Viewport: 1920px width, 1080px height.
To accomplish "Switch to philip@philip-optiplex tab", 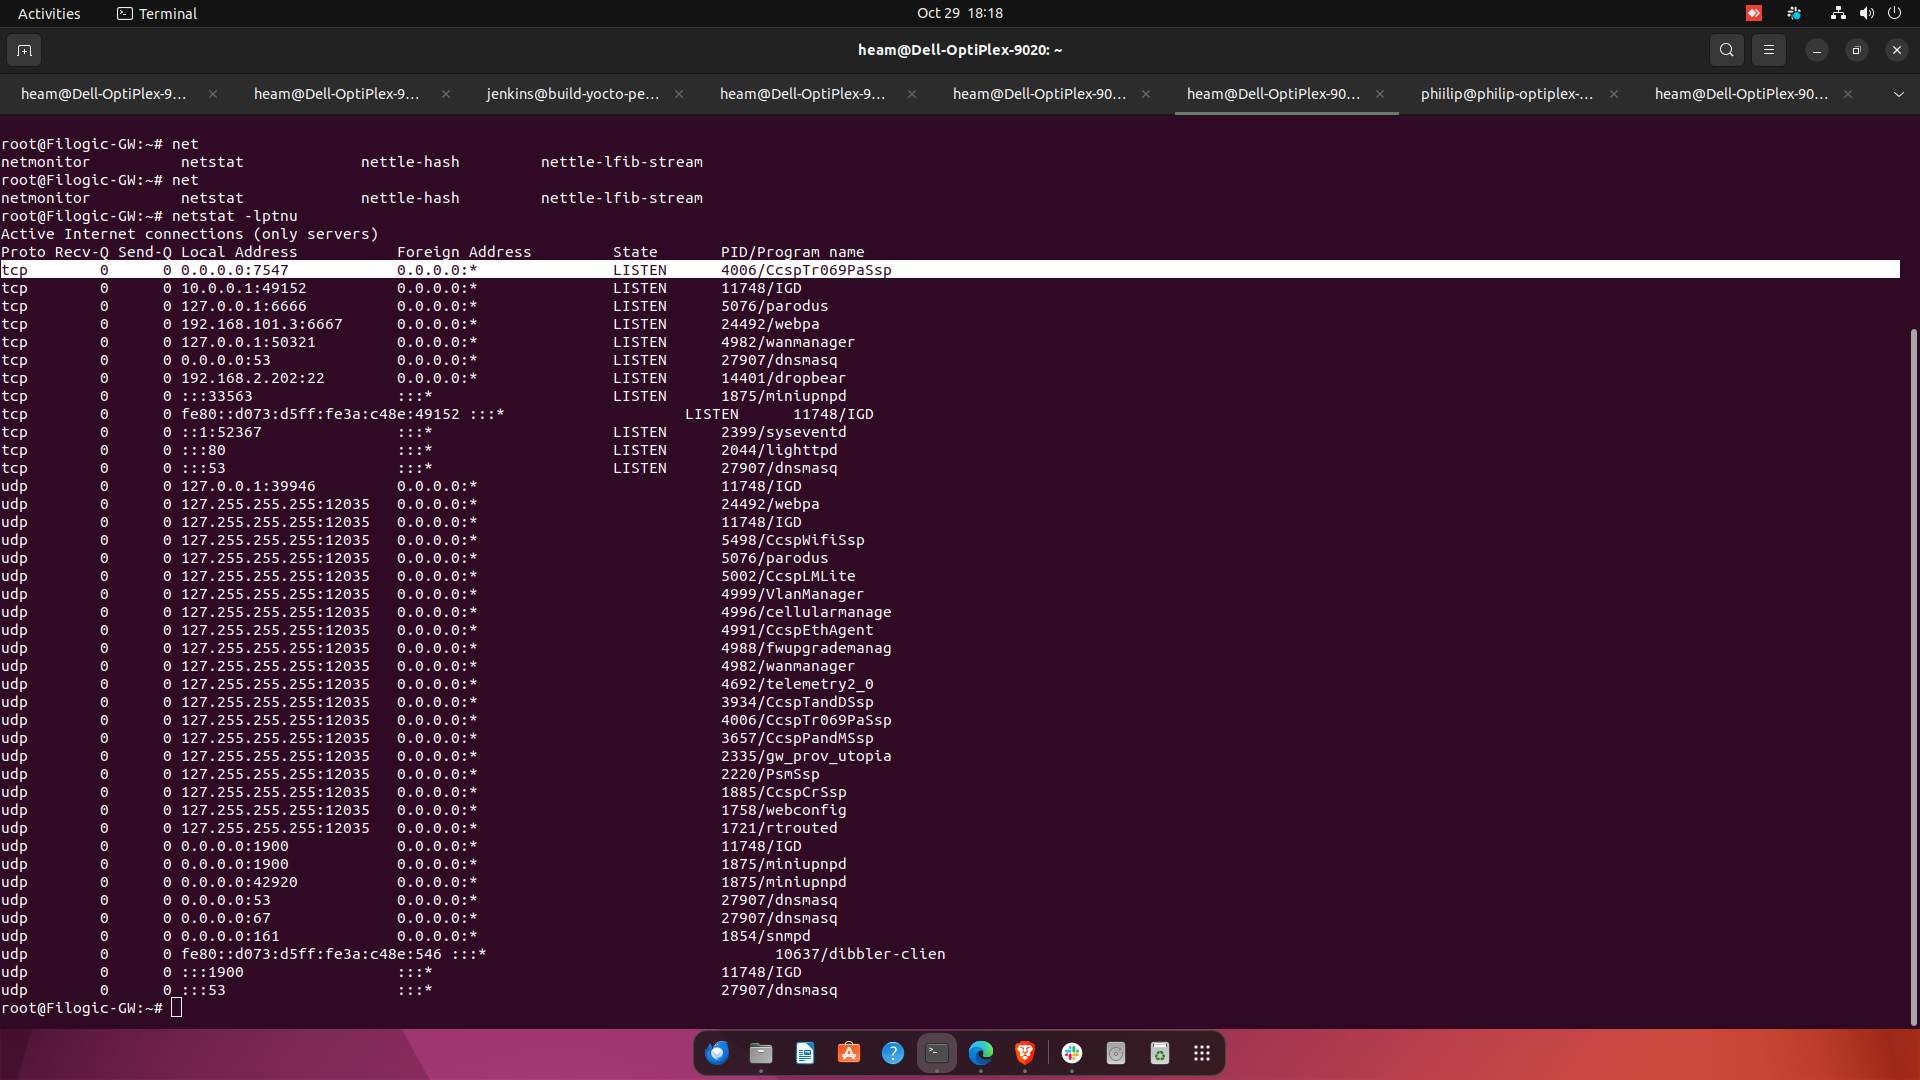I will 1506,94.
